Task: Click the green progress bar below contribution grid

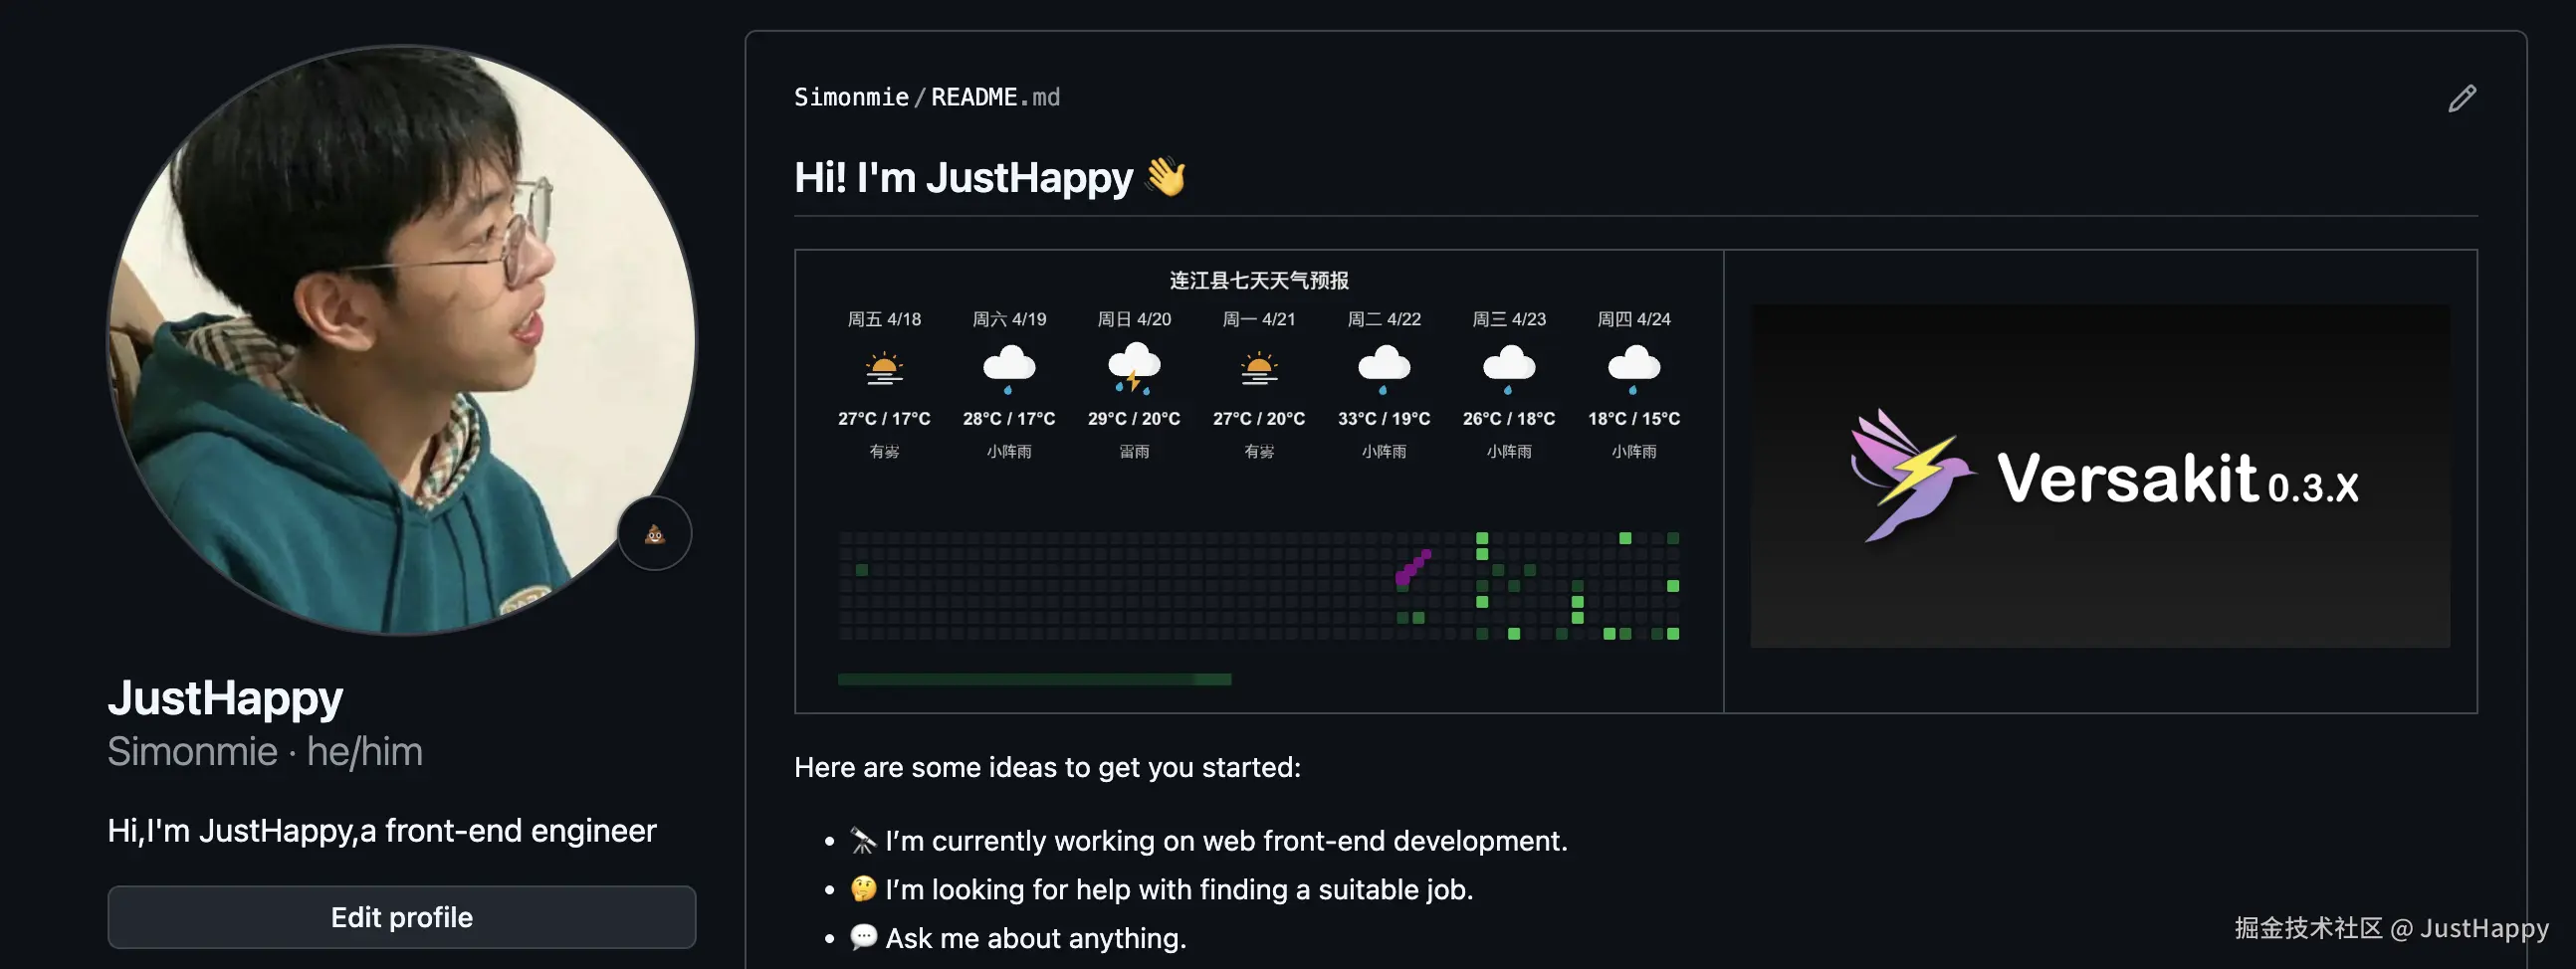Action: [x=1034, y=679]
